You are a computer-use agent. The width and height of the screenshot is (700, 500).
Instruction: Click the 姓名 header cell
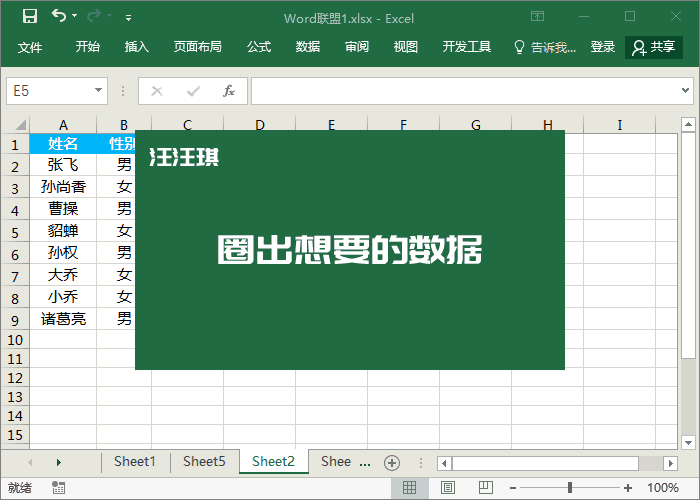[x=63, y=144]
